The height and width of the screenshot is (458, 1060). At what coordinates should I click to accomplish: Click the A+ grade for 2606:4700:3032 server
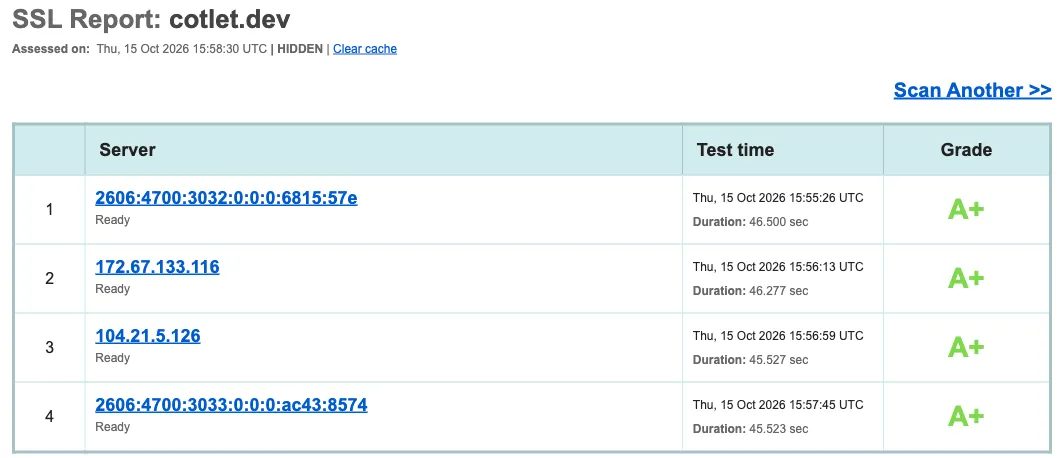click(x=966, y=210)
